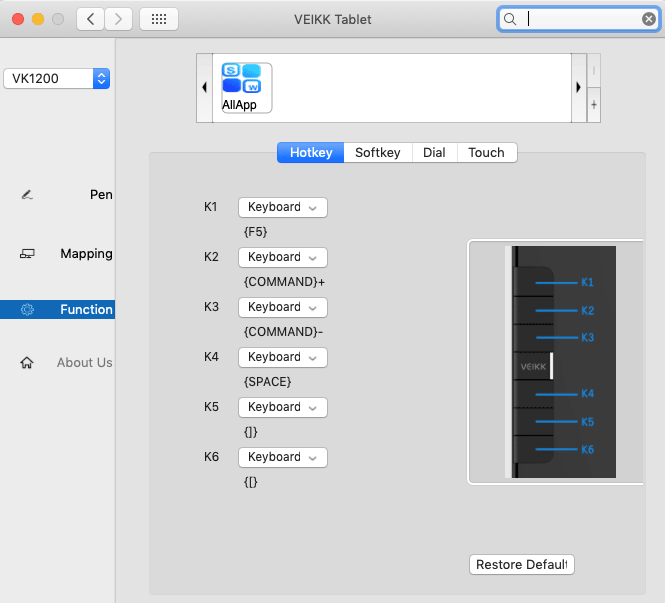Viewport: 665px width, 603px height.
Task: Open K1 Keyboard dropdown
Action: [283, 207]
